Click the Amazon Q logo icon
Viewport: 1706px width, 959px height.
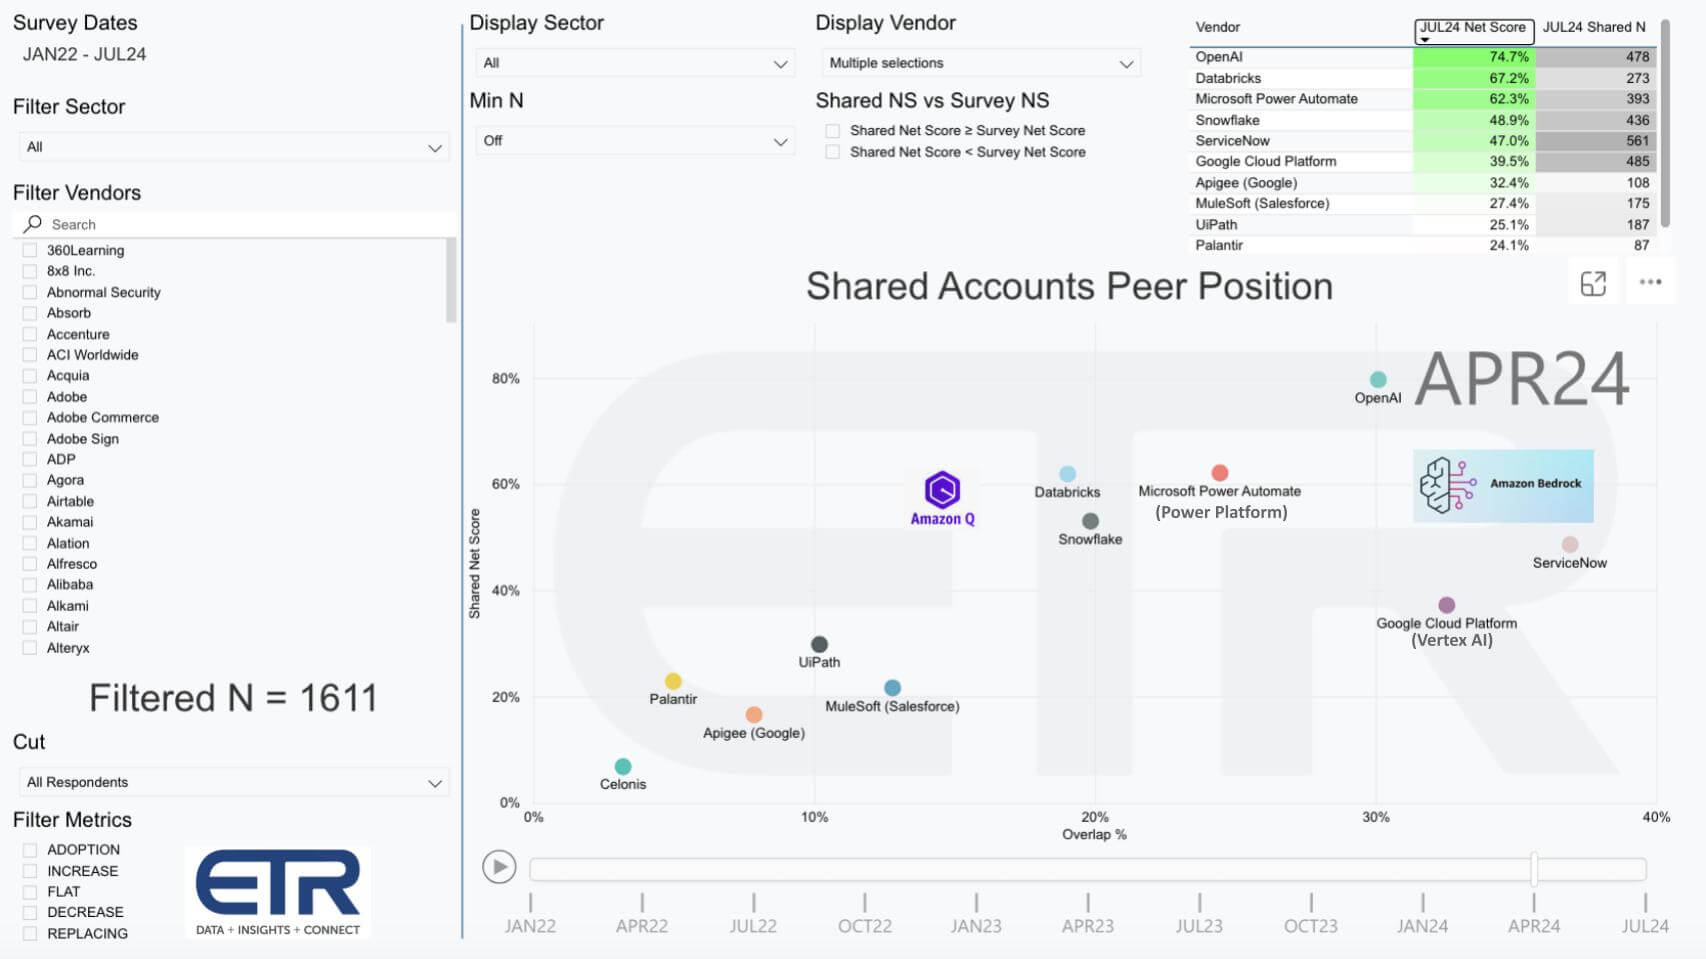pos(942,490)
